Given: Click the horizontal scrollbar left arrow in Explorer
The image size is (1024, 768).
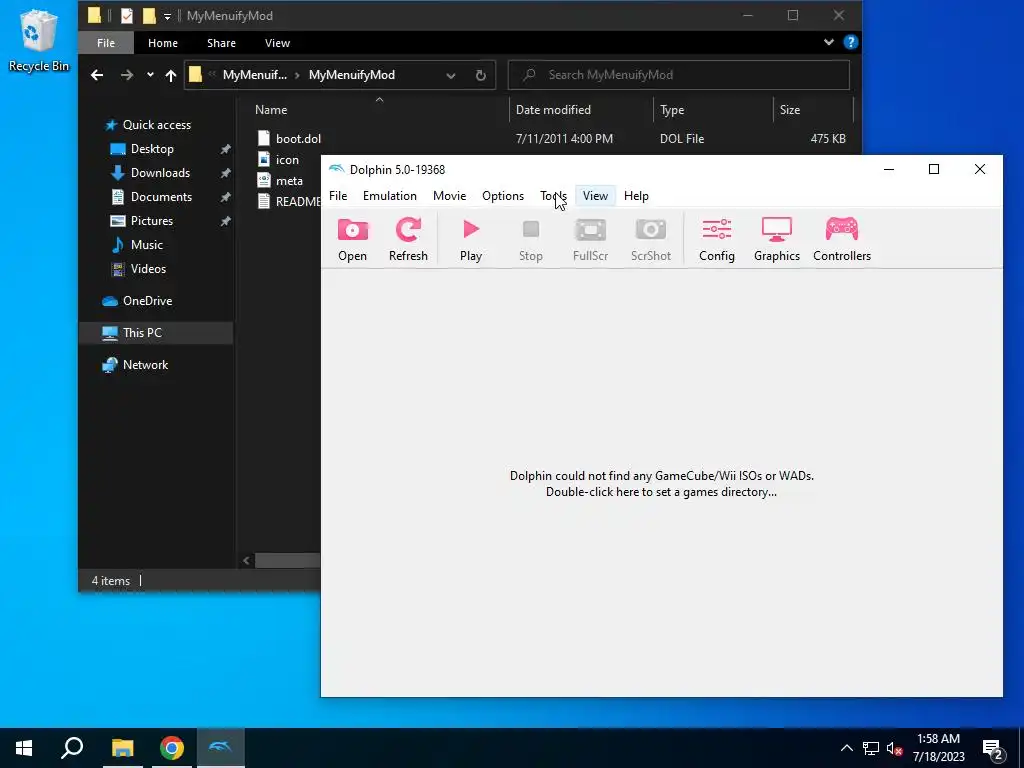Looking at the screenshot, I should pyautogui.click(x=246, y=560).
